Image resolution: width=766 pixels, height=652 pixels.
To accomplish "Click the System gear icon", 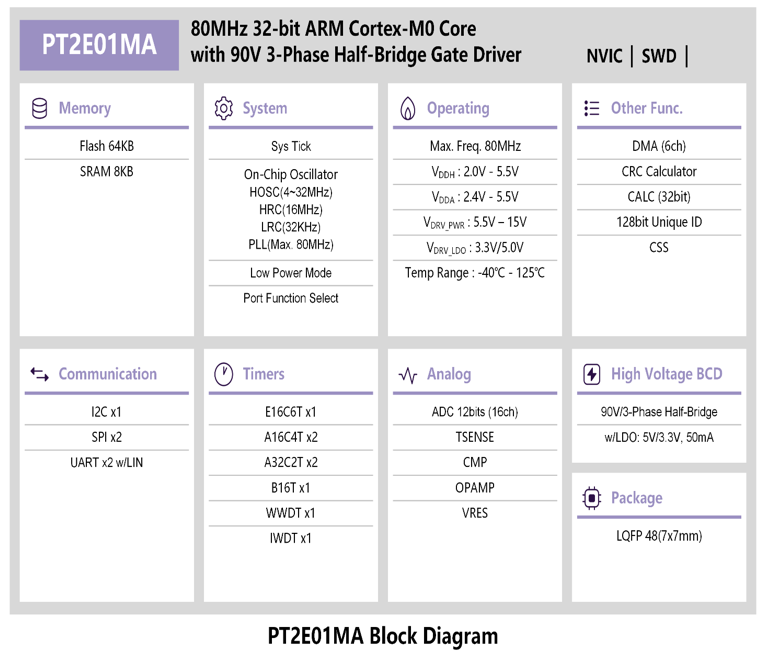I will [224, 109].
